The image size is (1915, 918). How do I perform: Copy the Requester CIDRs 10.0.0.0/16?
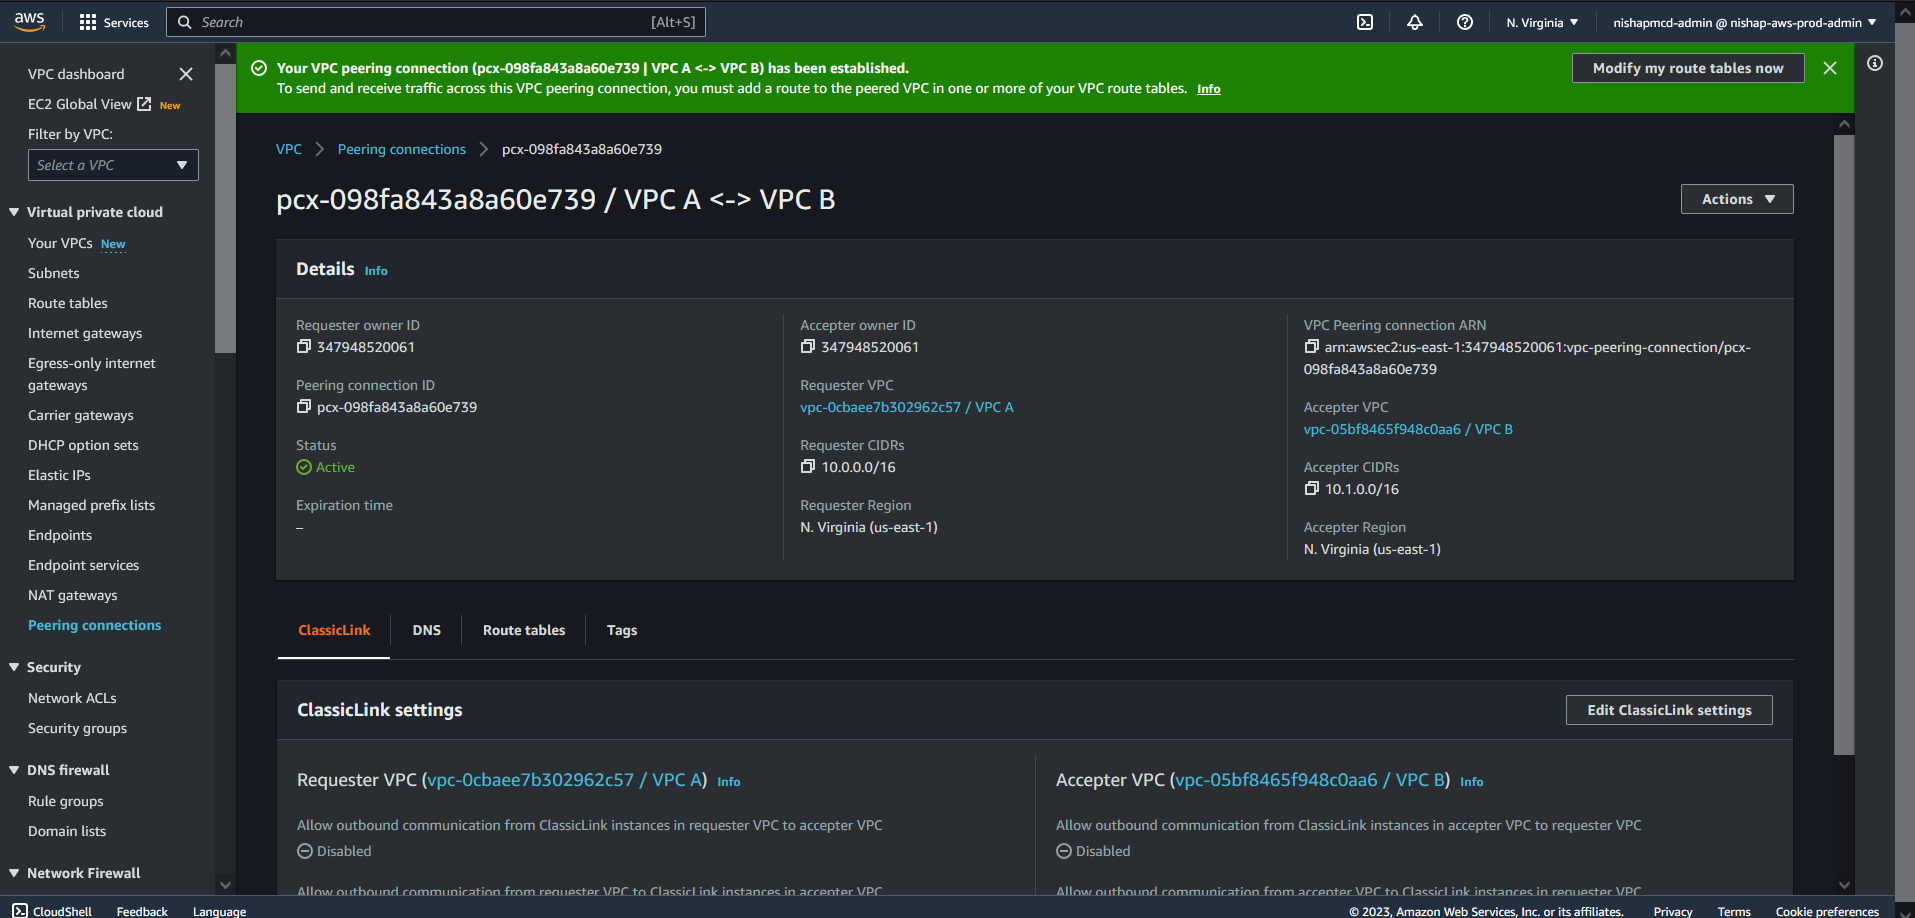tap(808, 467)
